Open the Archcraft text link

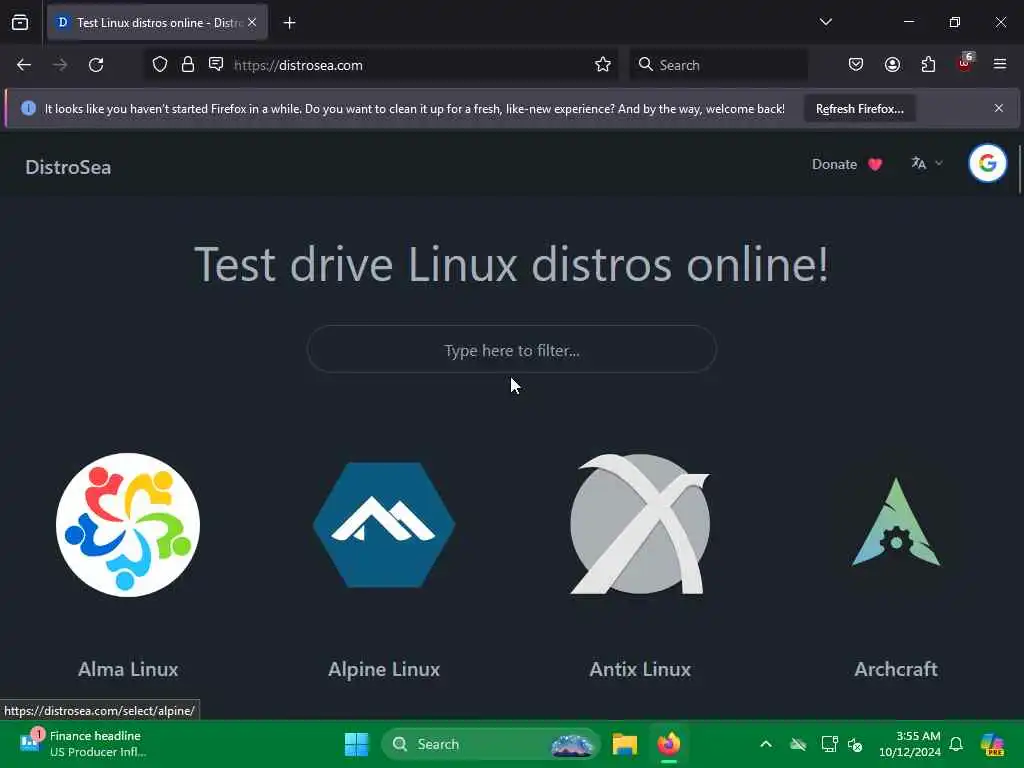(x=896, y=669)
